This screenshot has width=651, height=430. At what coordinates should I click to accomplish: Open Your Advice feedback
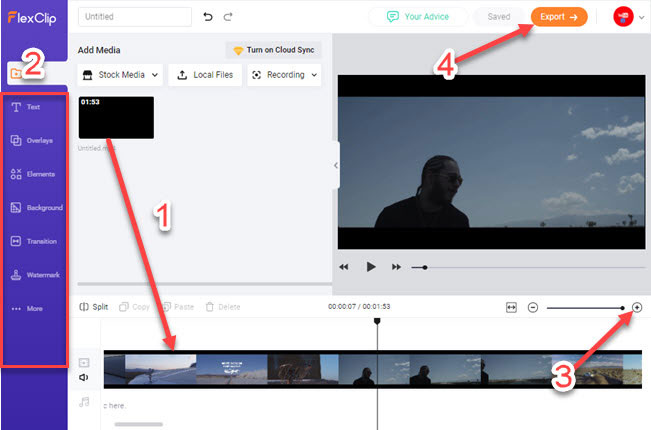pyautogui.click(x=418, y=17)
